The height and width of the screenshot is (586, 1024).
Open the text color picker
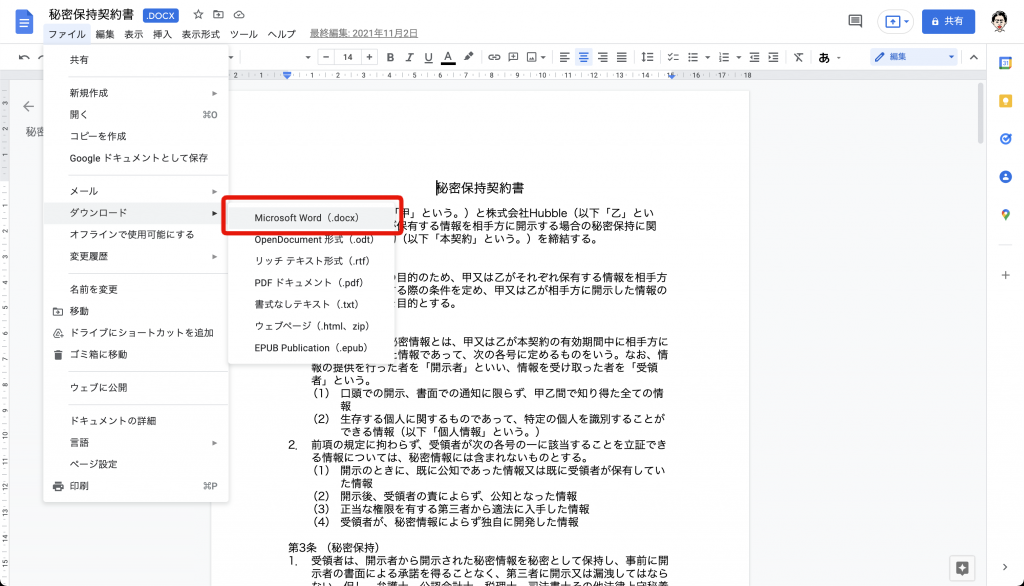(x=448, y=57)
